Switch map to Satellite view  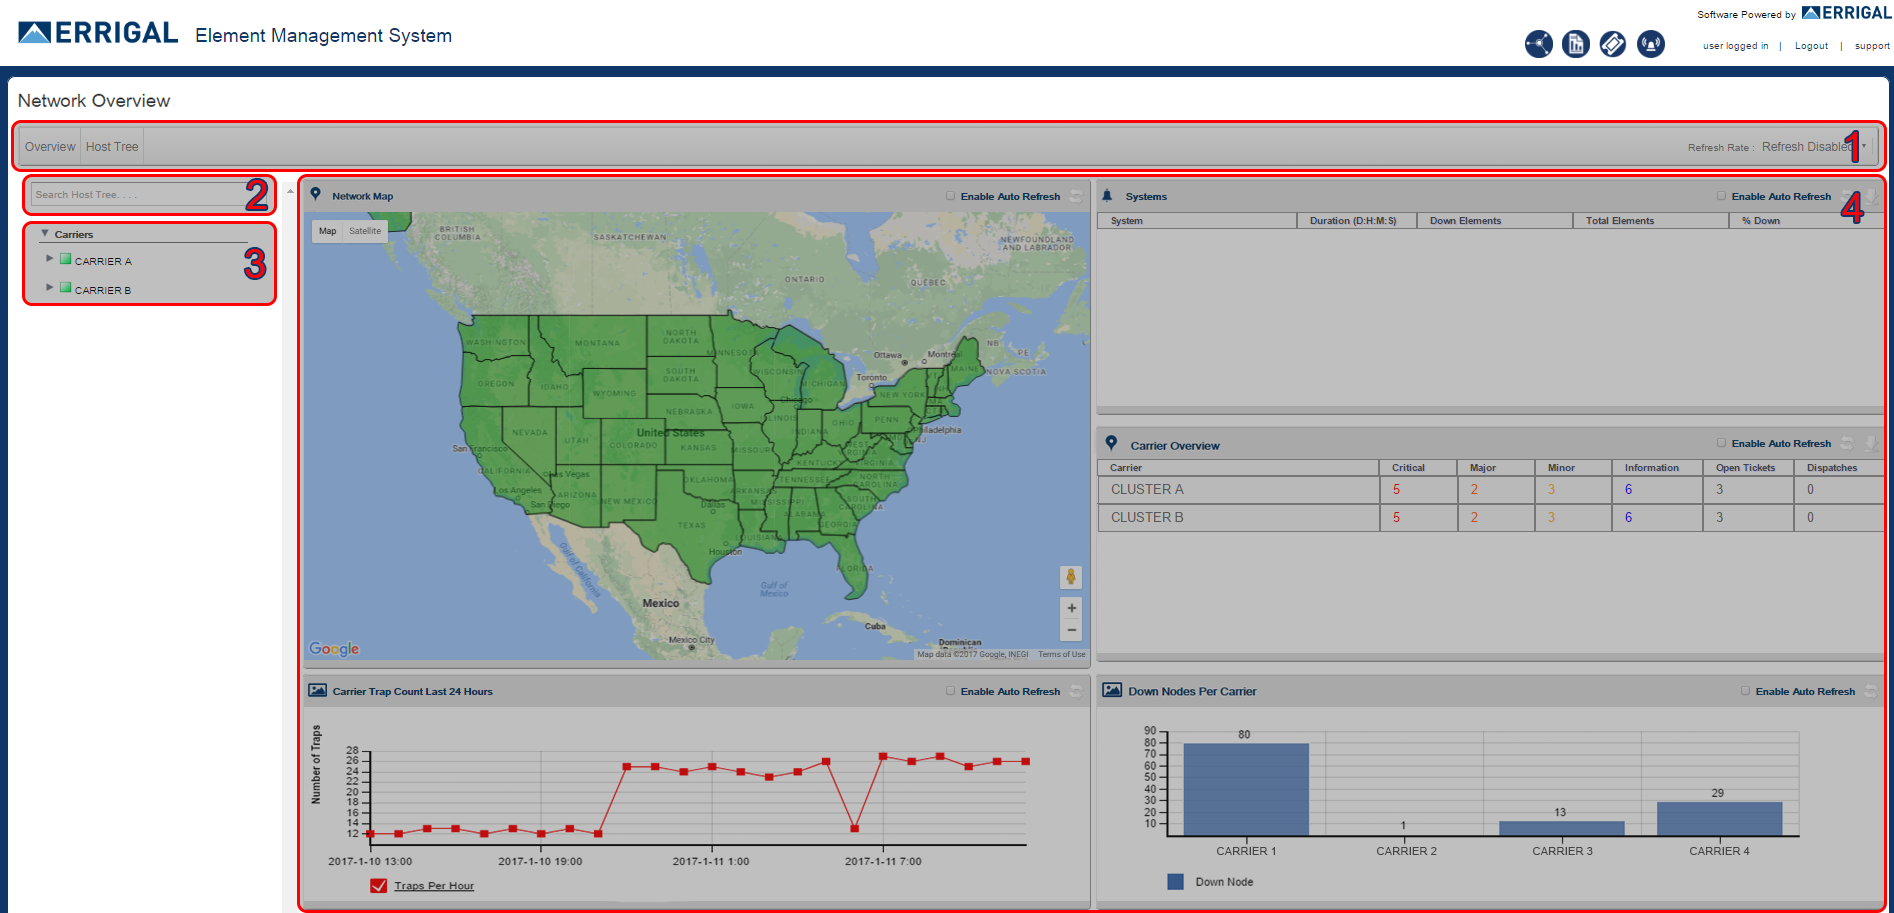(365, 231)
